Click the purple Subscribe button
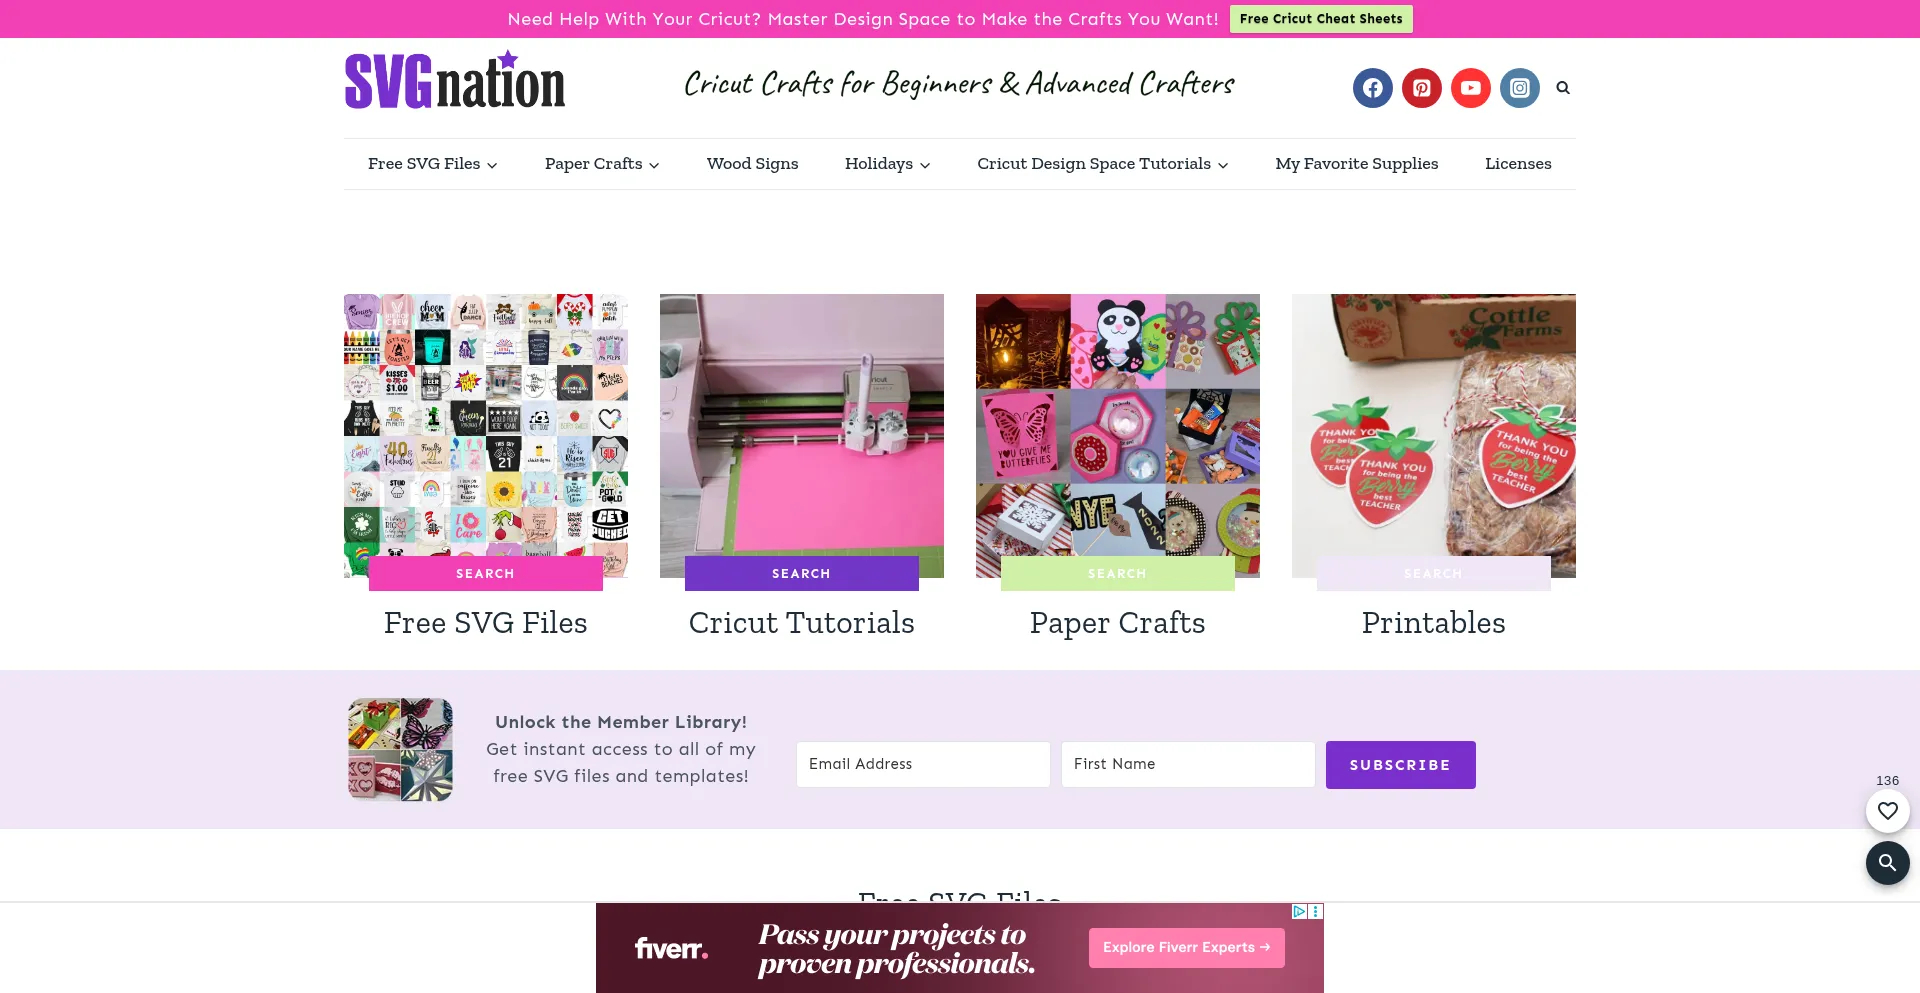This screenshot has height=993, width=1920. click(x=1400, y=765)
